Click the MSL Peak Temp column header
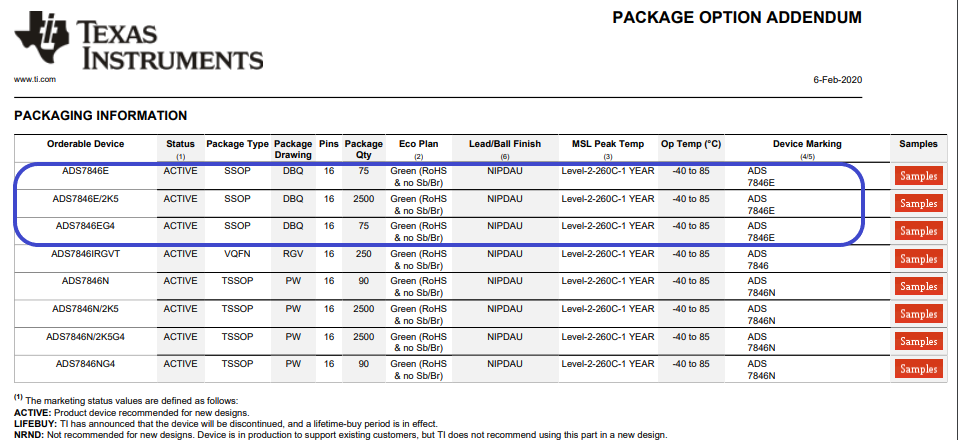Screen dimensions: 958x440 pyautogui.click(x=608, y=144)
